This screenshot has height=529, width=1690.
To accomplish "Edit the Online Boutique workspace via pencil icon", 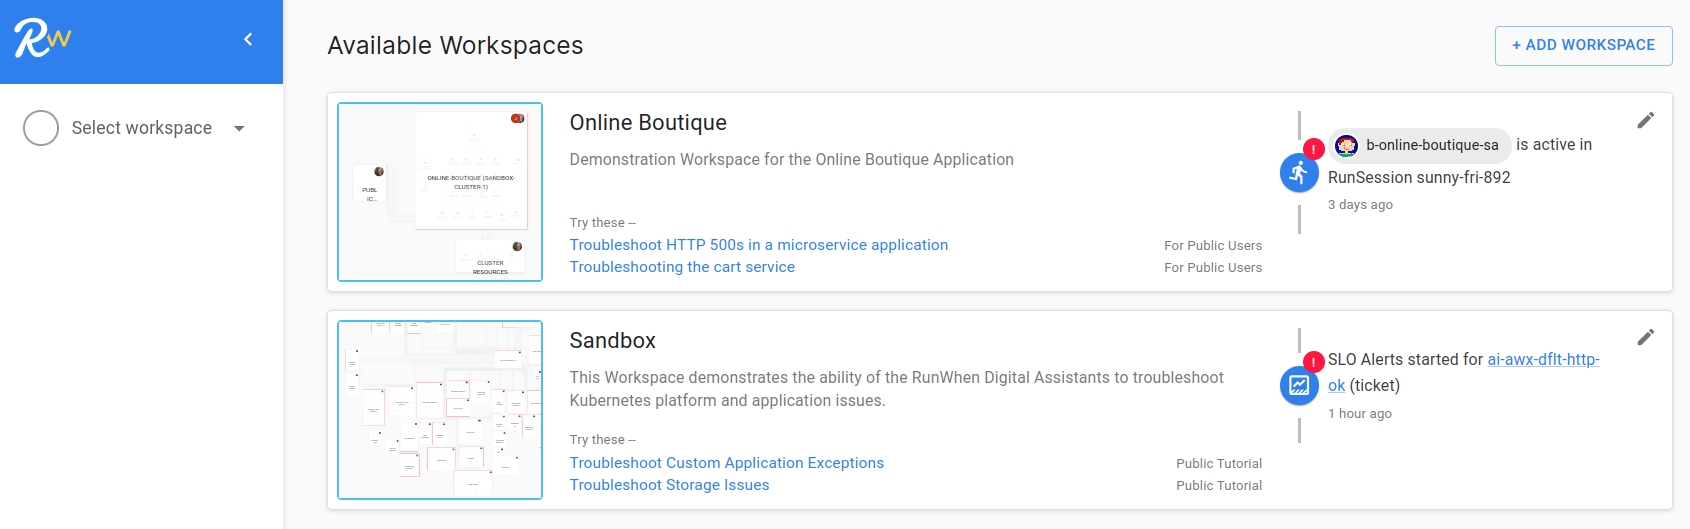I will (1645, 121).
